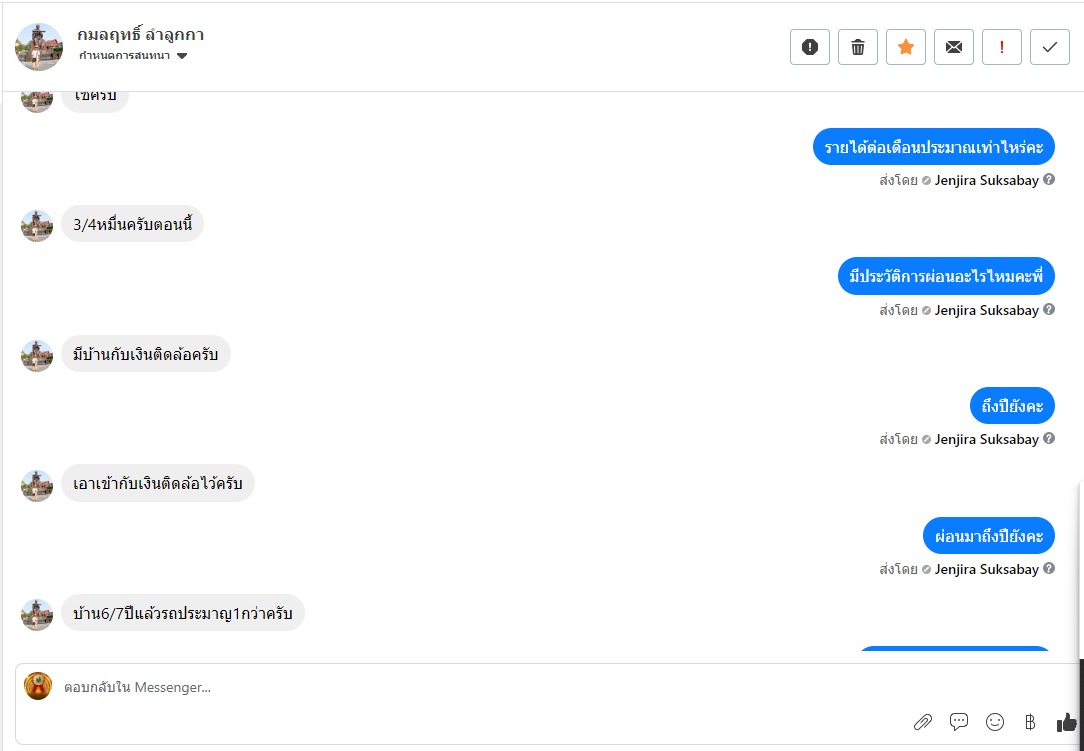
Task: Click help icon beside first Jenjira Suksabay
Action: click(1049, 180)
